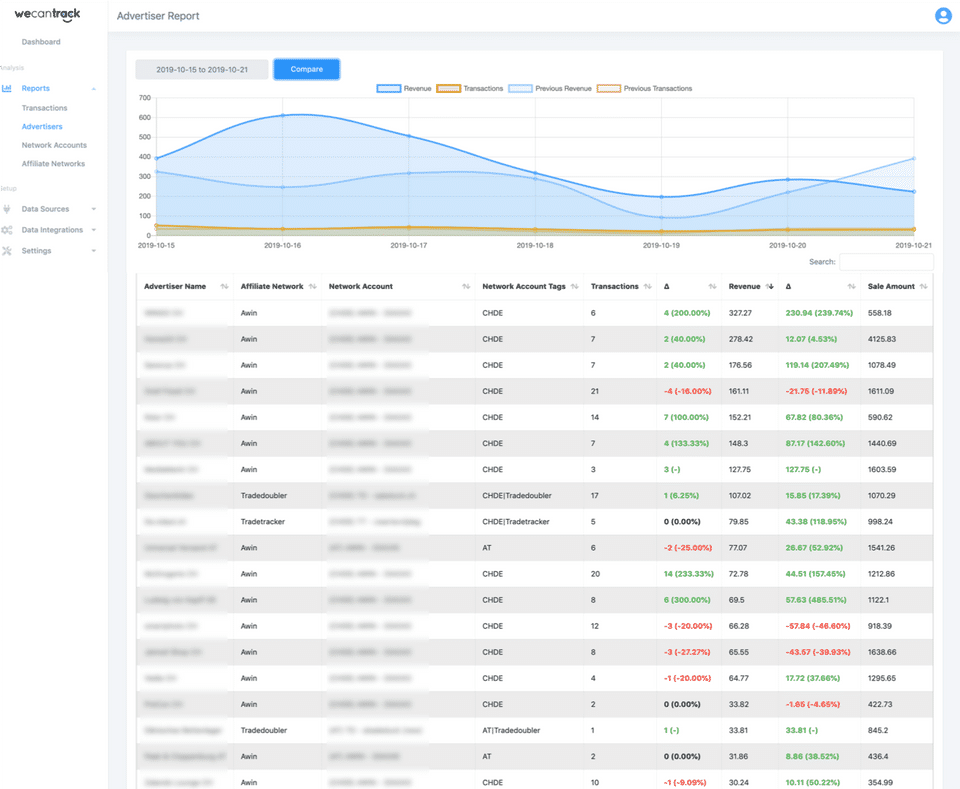Screen dimensions: 960x789
Task: Click the Reports menu label
Action: (x=36, y=88)
